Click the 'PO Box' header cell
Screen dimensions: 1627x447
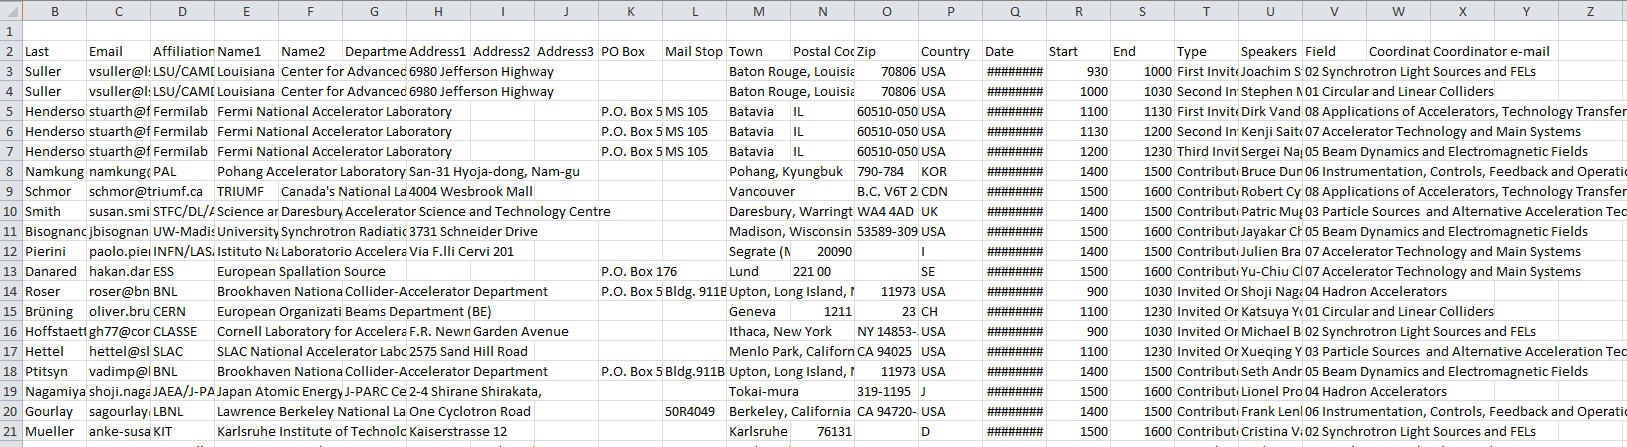[630, 51]
